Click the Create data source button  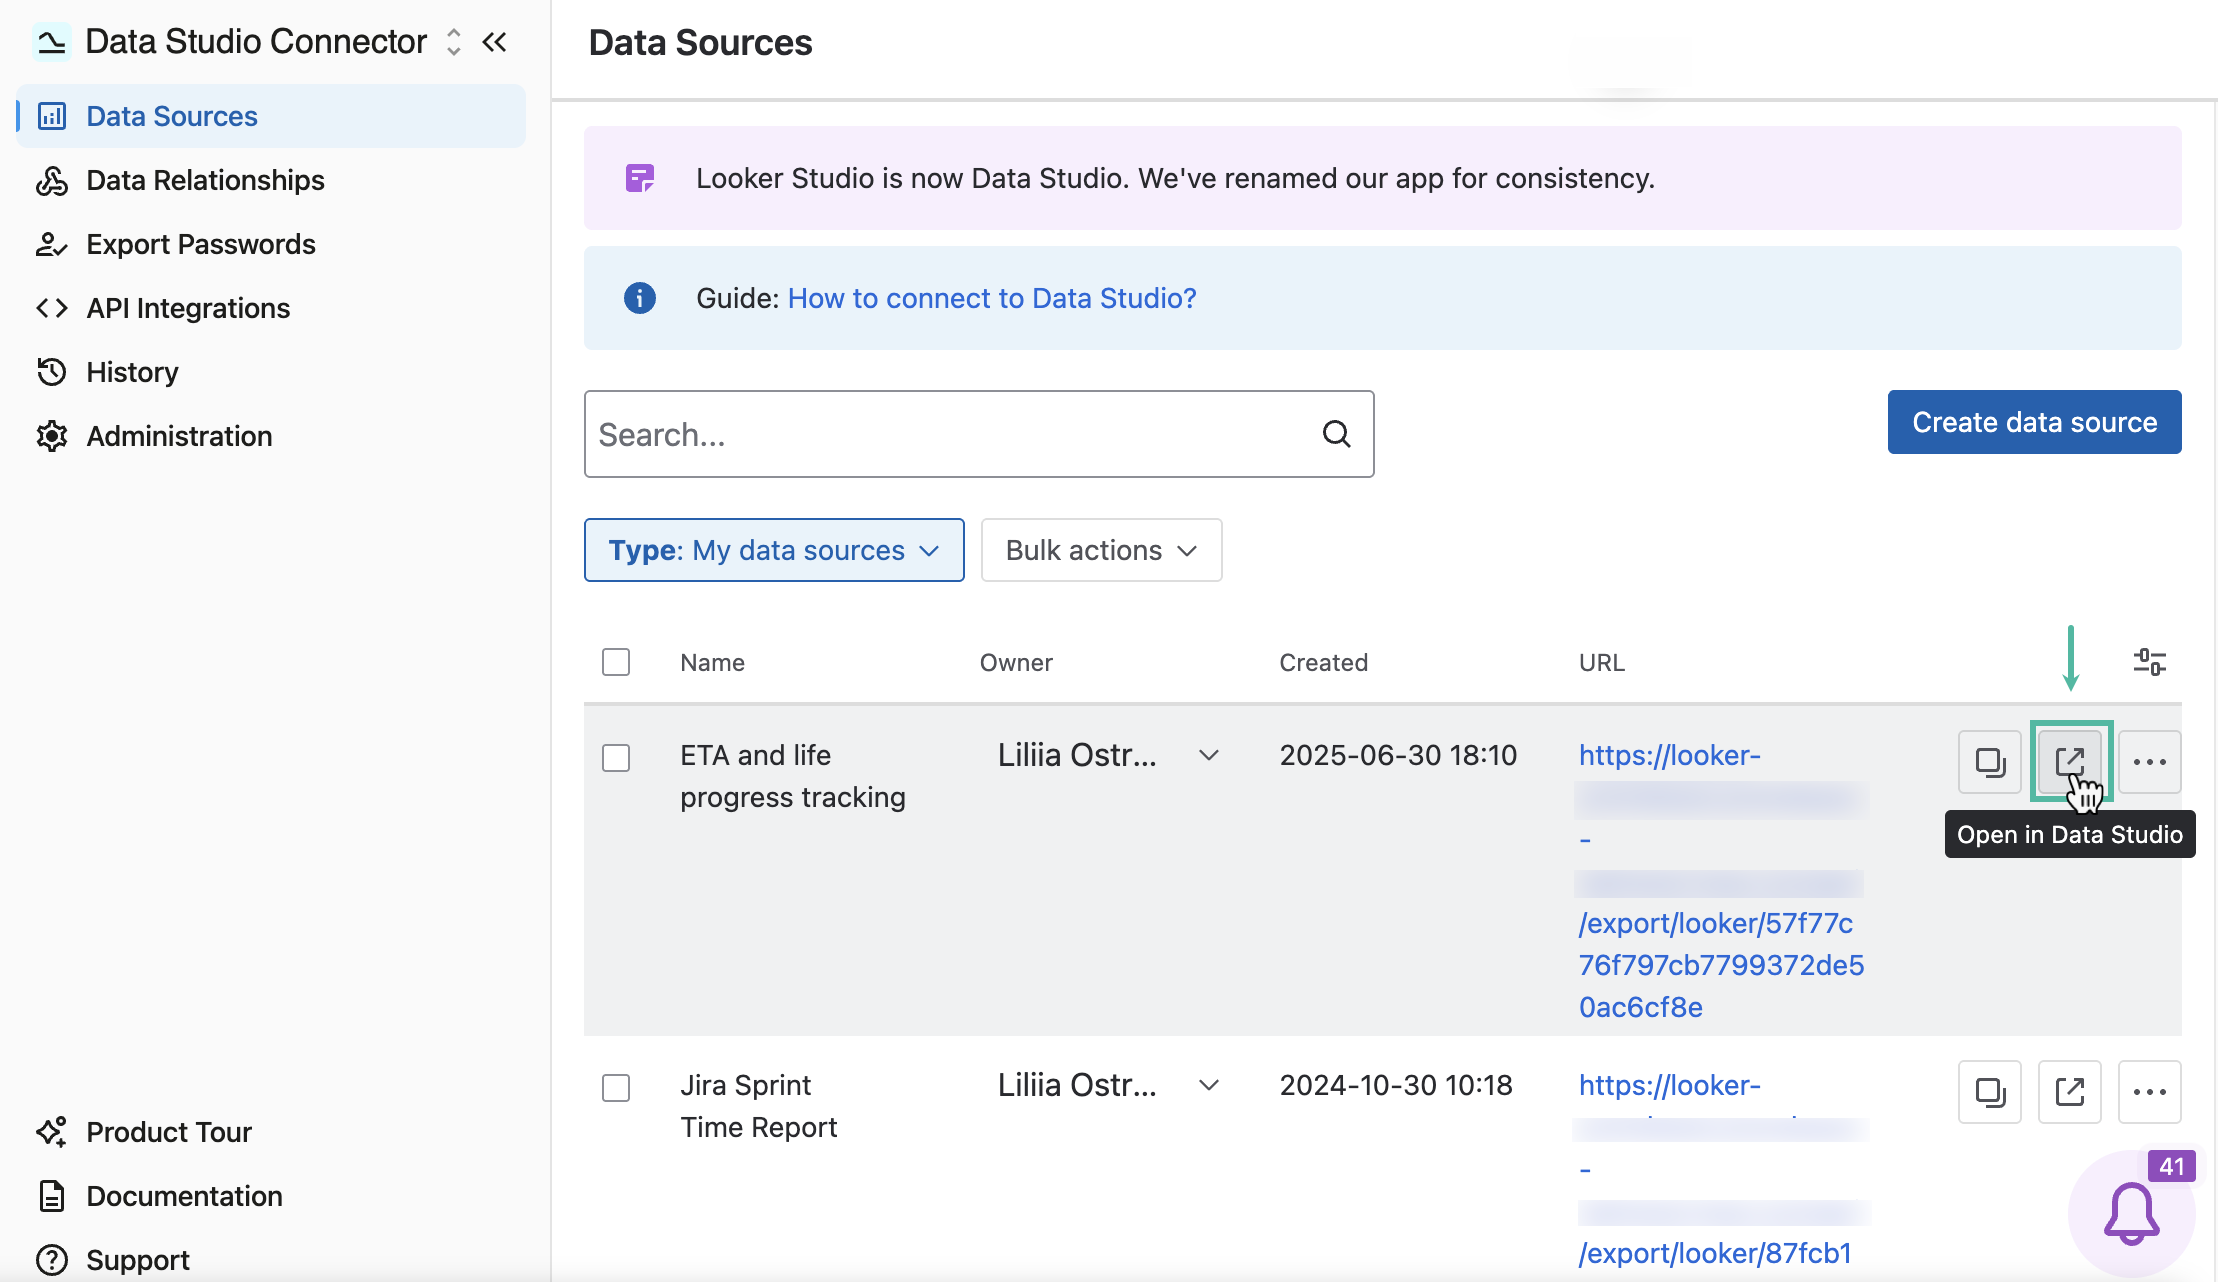point(2035,422)
